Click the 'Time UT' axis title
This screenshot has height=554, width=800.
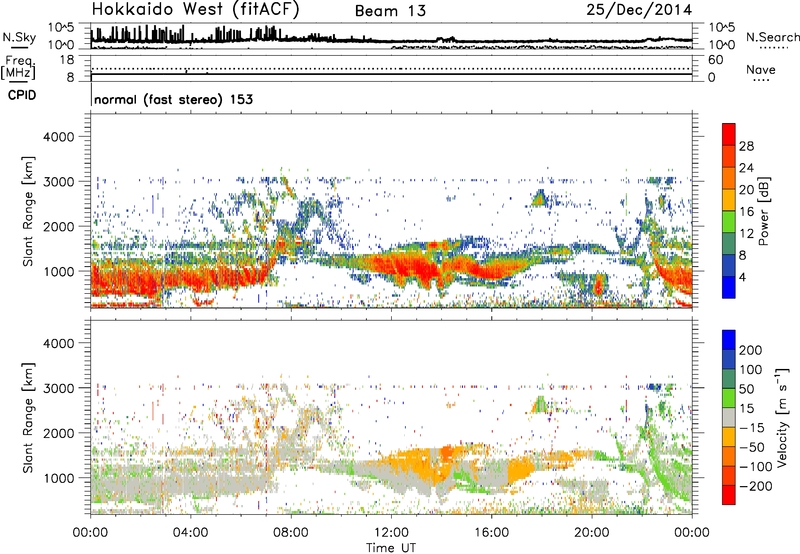click(391, 547)
